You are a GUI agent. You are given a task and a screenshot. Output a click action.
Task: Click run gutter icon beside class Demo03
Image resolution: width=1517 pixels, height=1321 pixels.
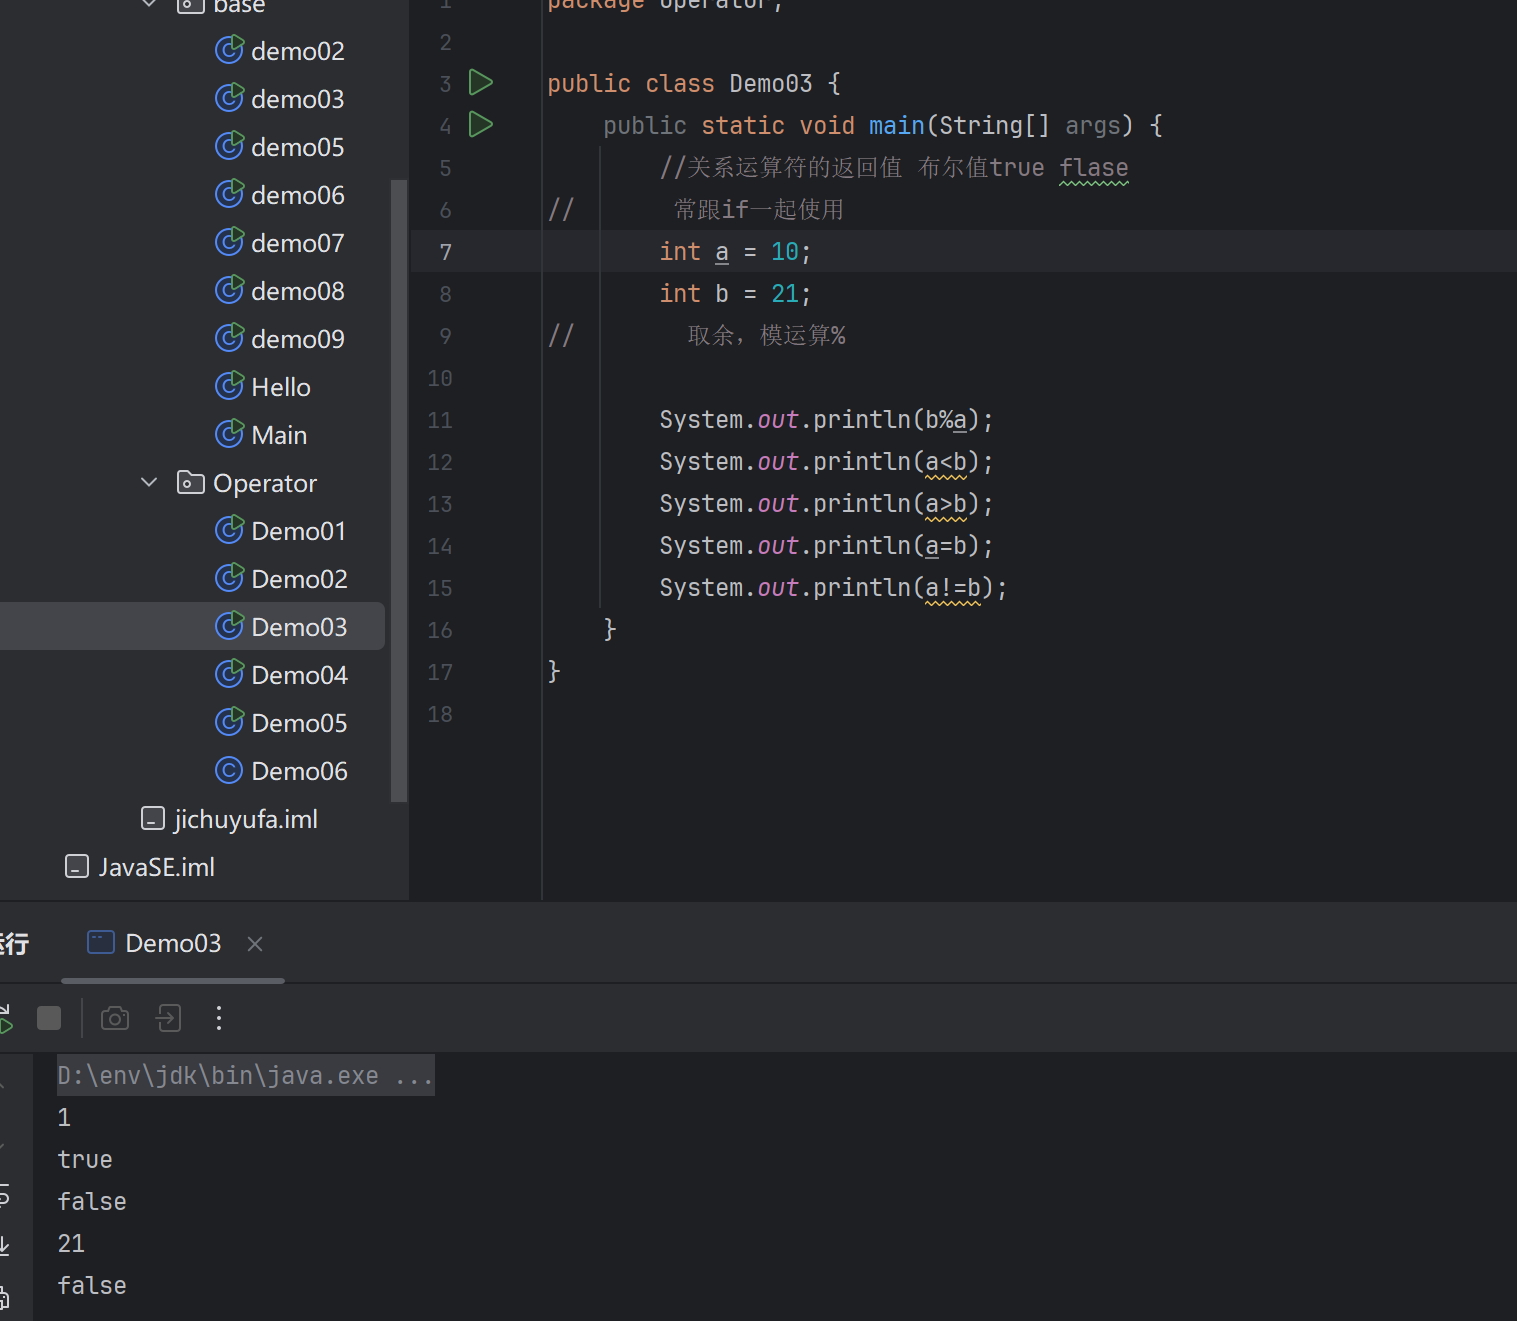[481, 82]
